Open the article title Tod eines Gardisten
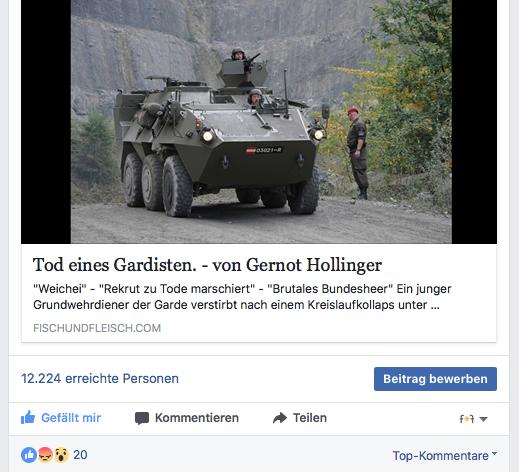The height and width of the screenshot is (472, 519). [x=207, y=265]
